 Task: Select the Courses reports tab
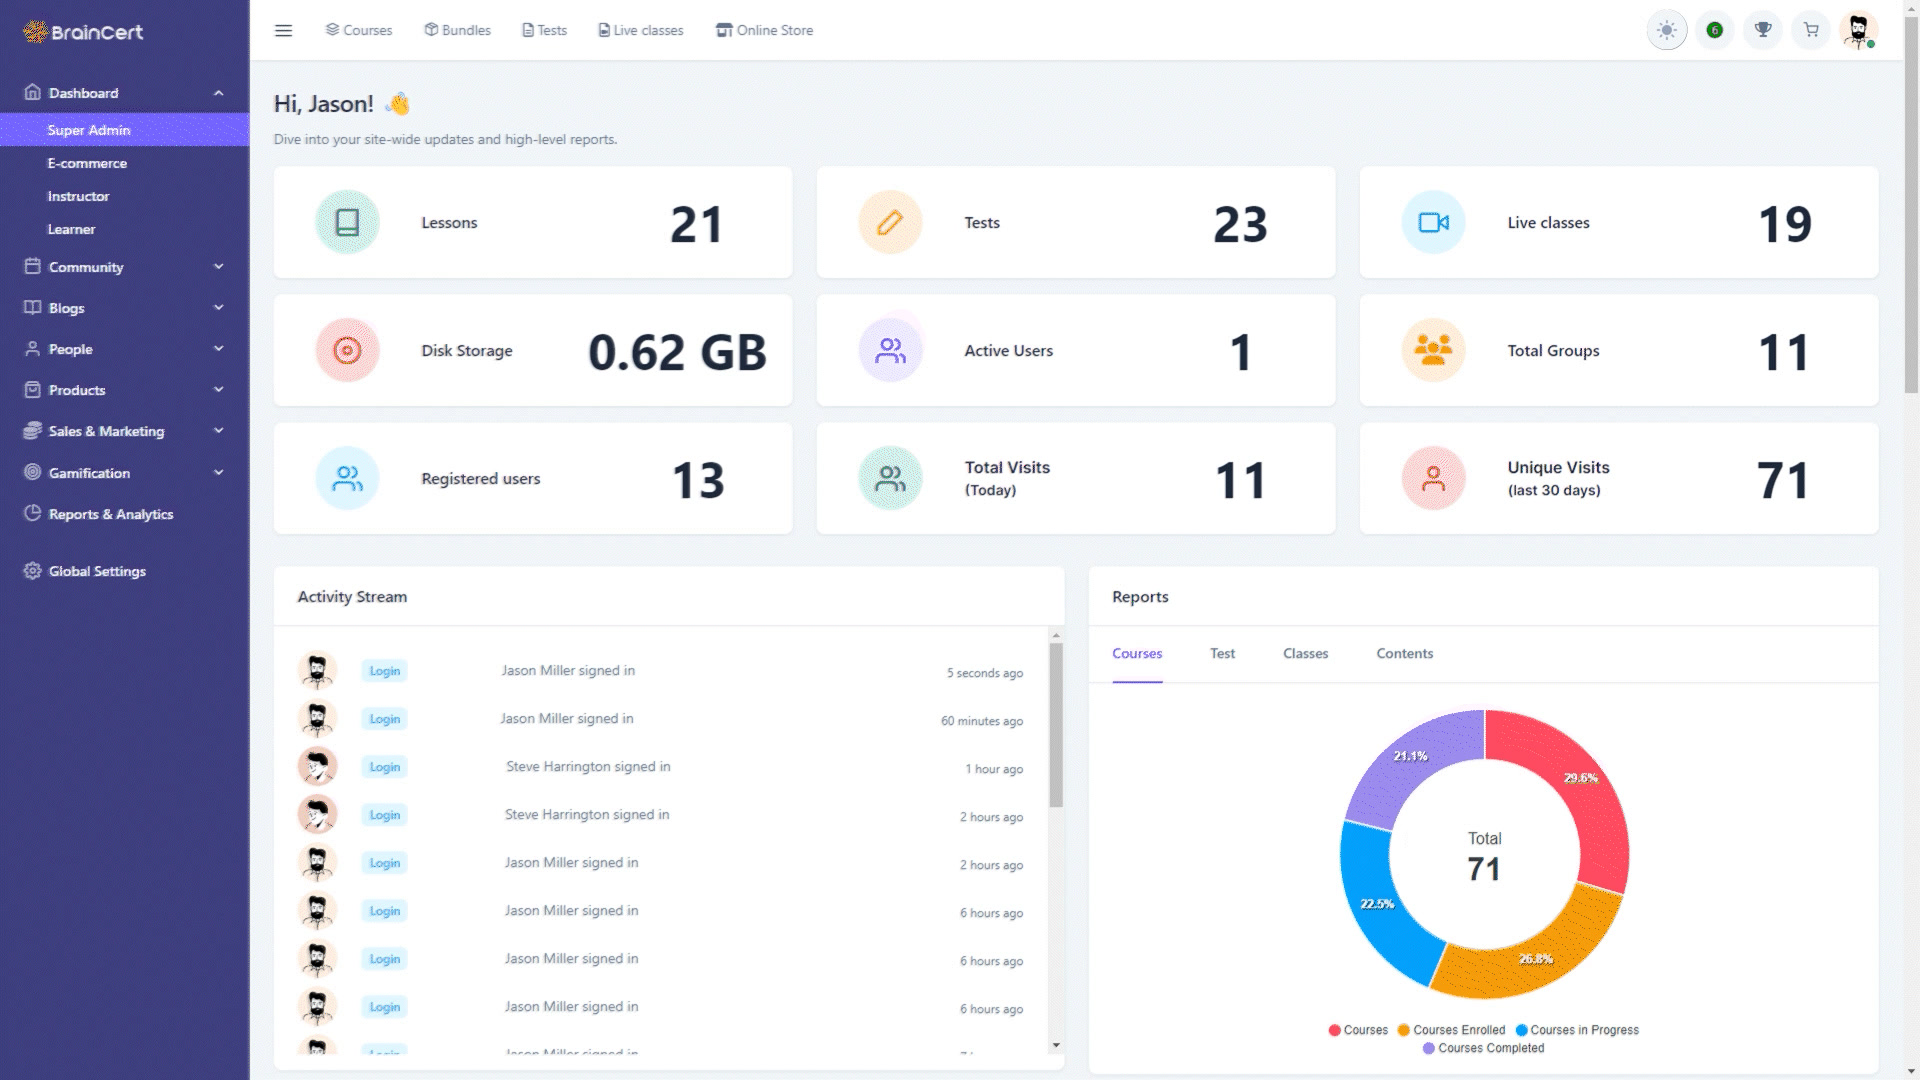click(x=1137, y=653)
